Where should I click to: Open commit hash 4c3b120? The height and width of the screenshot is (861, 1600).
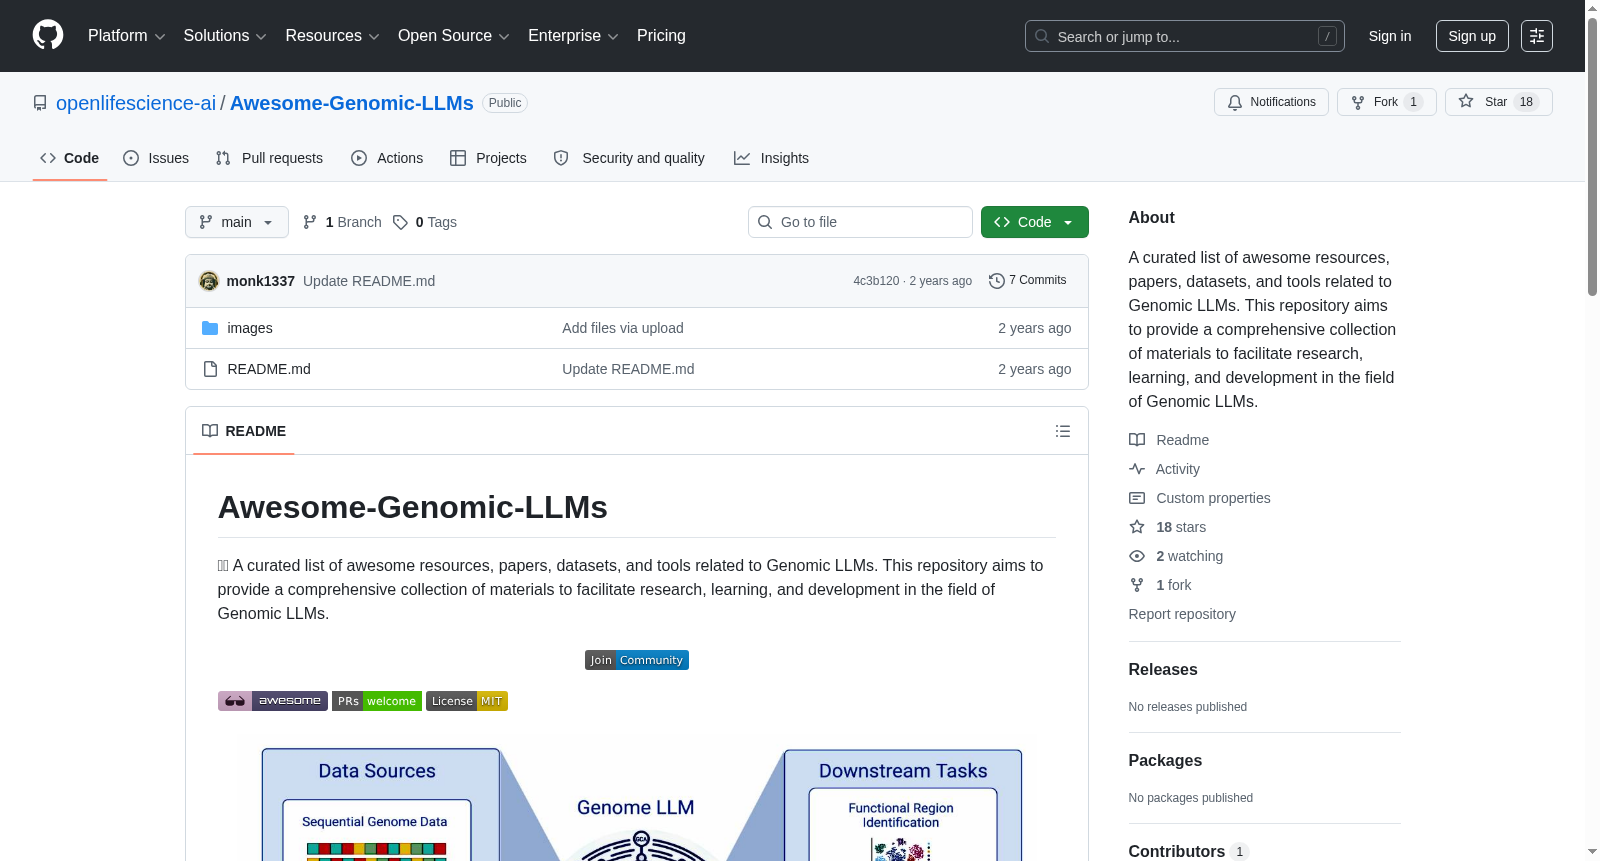(876, 281)
